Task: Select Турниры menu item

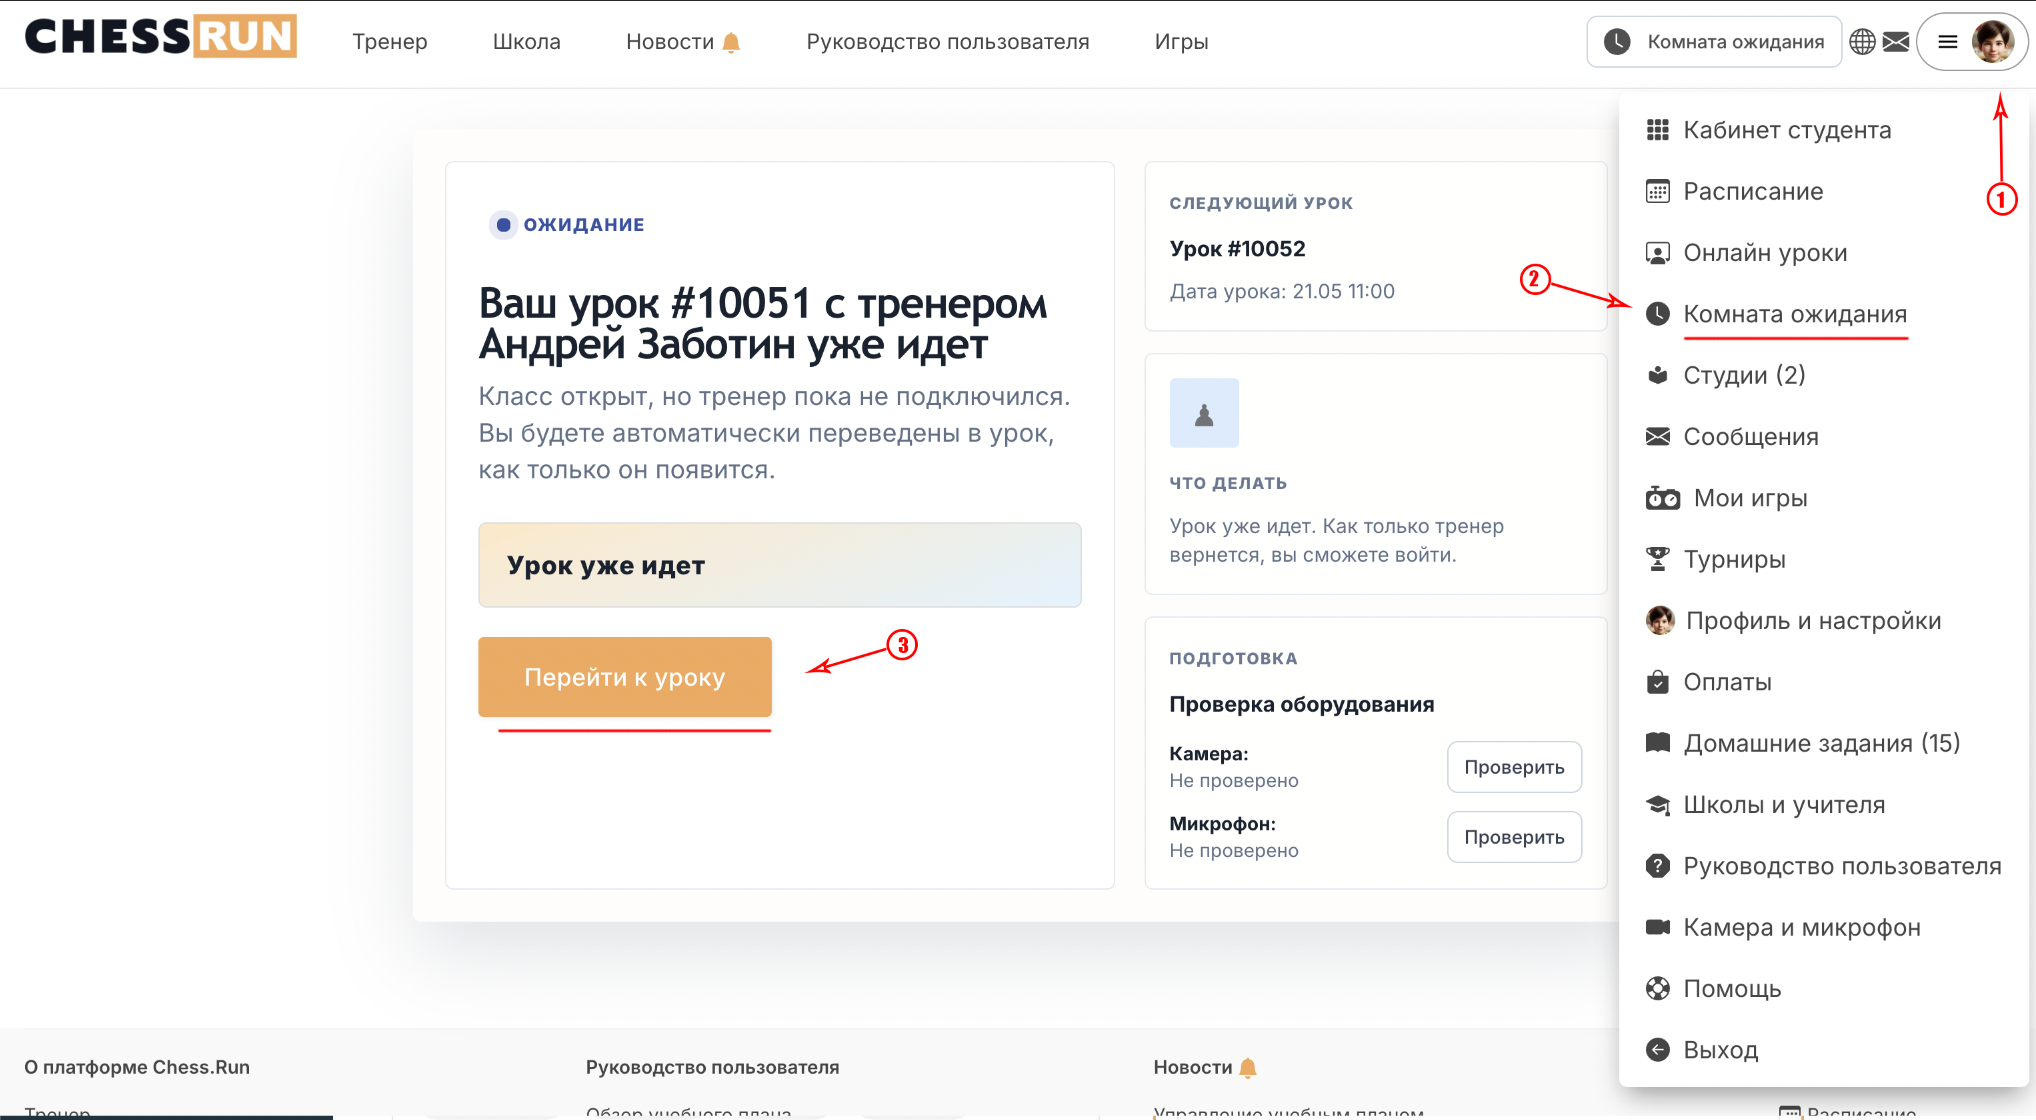Action: (x=1734, y=559)
